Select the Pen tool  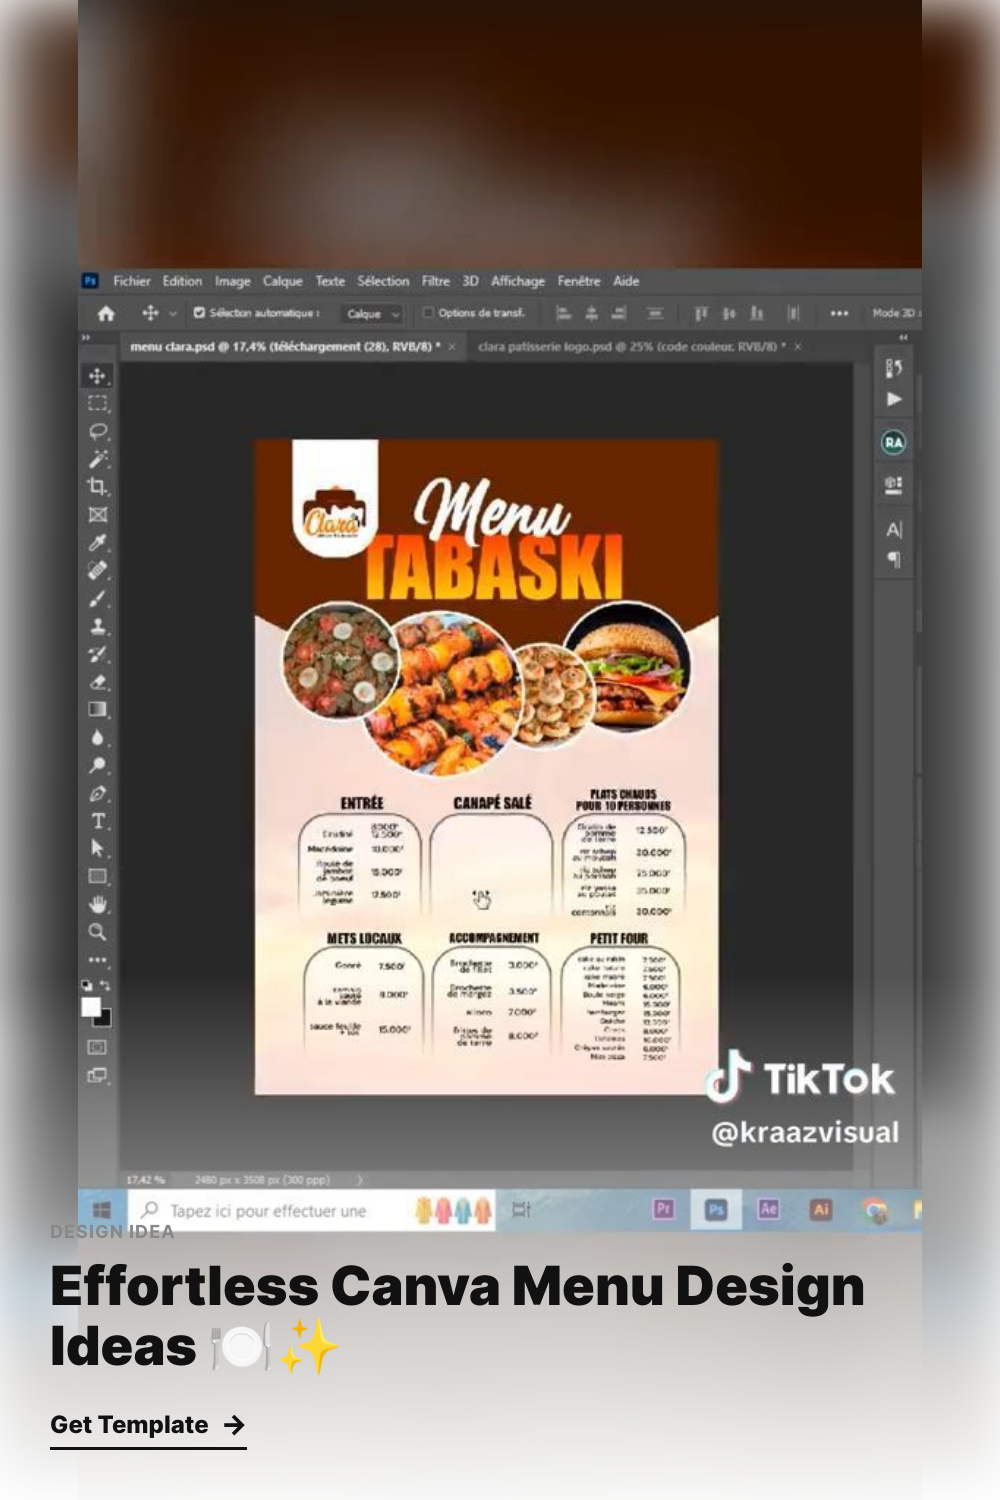click(97, 794)
